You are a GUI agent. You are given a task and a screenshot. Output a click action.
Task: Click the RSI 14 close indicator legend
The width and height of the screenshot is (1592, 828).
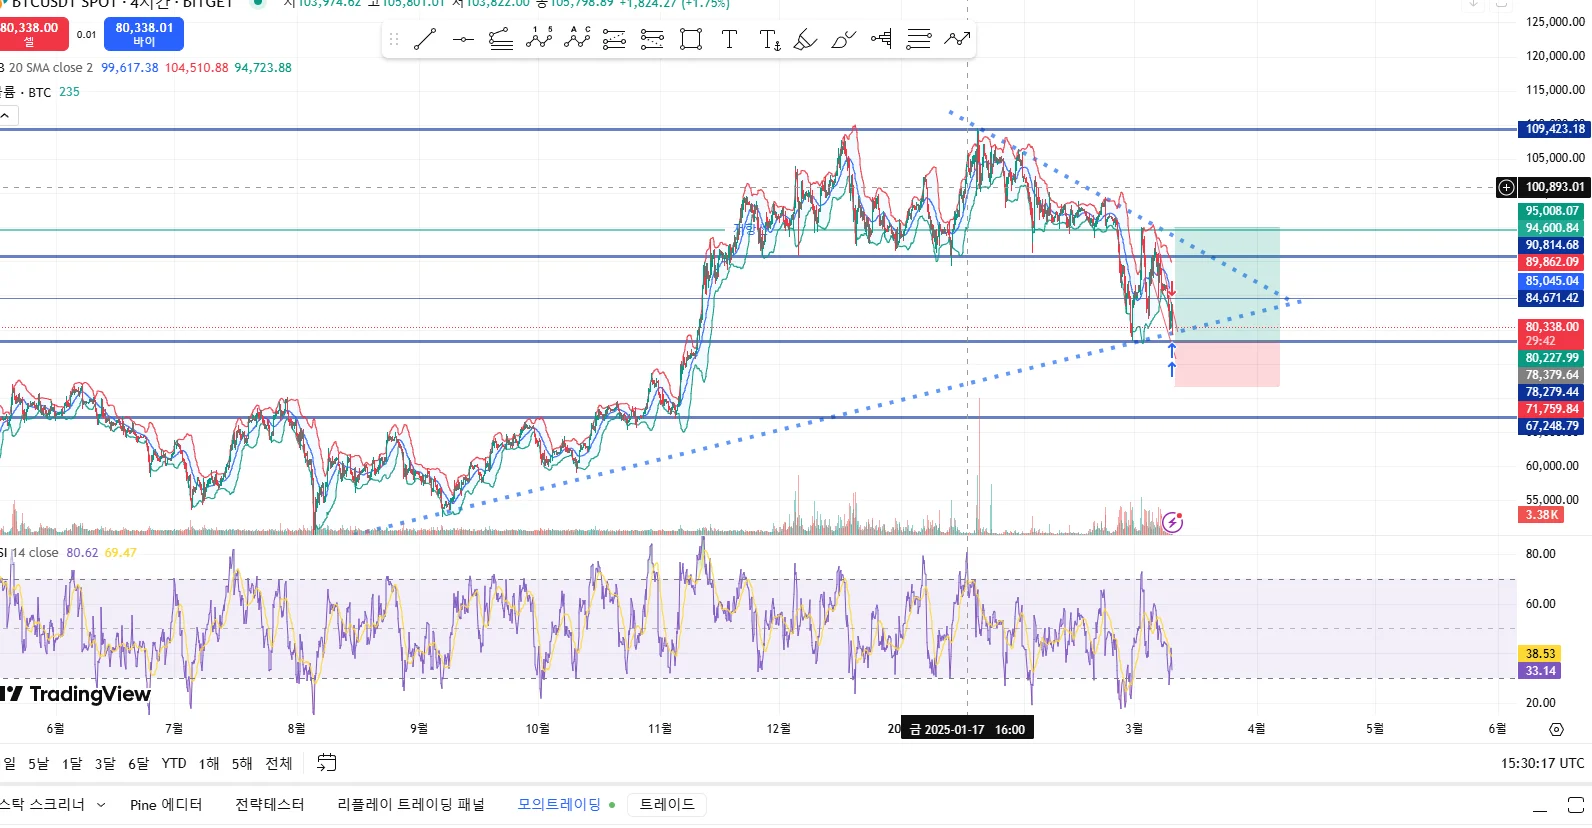29,553
